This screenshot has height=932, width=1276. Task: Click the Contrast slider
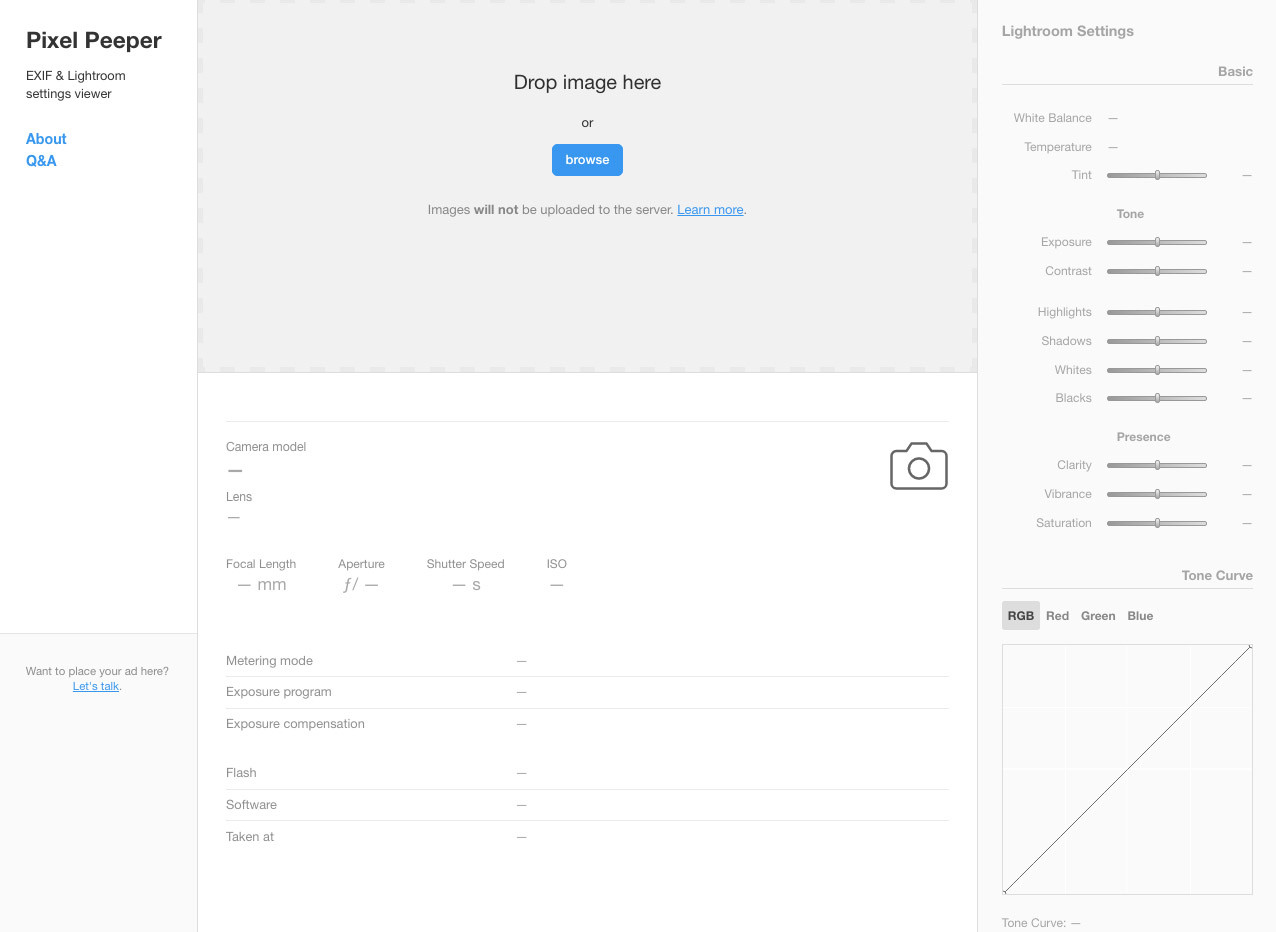(1157, 271)
